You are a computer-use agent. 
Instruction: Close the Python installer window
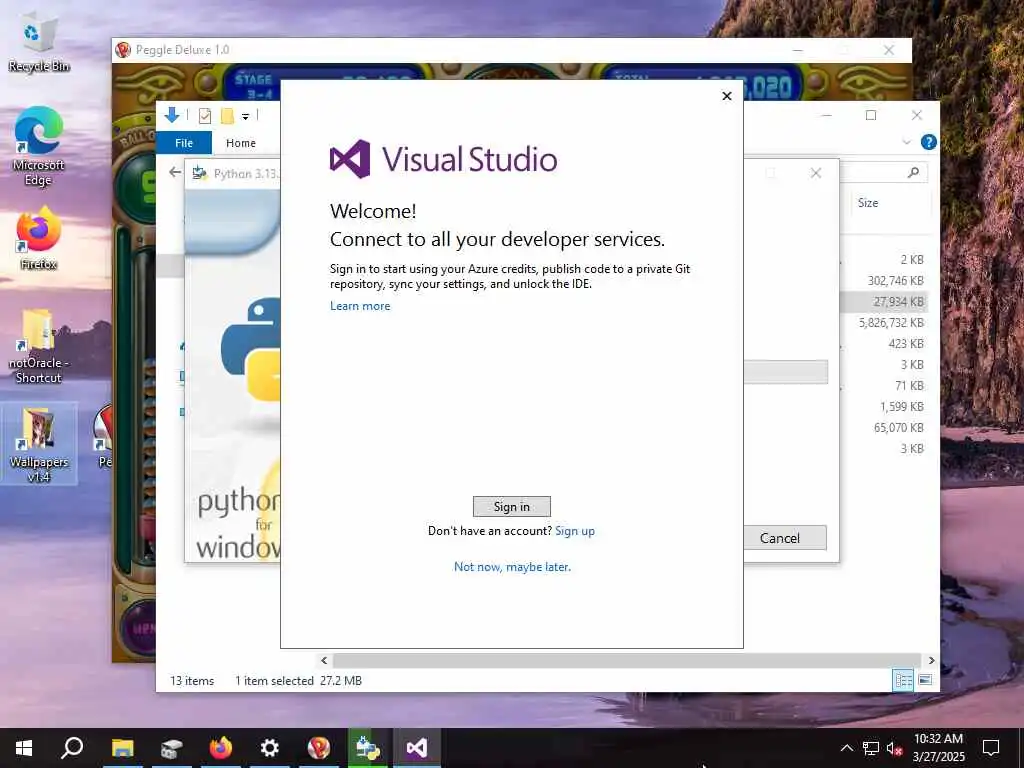[x=816, y=173]
